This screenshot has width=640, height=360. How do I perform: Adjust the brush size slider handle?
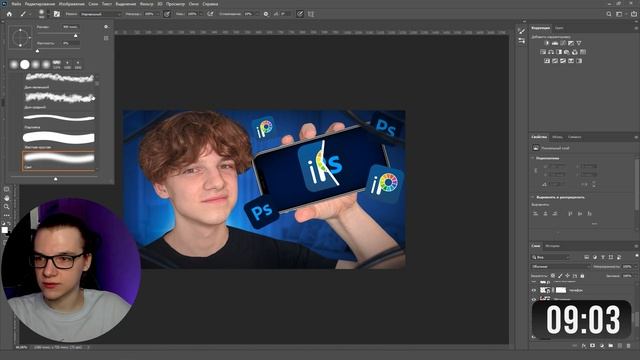click(76, 36)
